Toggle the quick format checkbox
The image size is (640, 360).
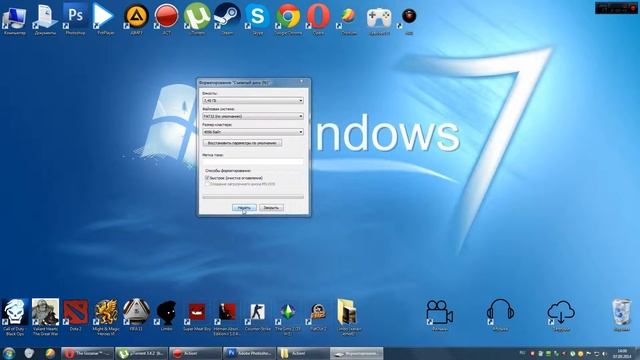tap(207, 178)
